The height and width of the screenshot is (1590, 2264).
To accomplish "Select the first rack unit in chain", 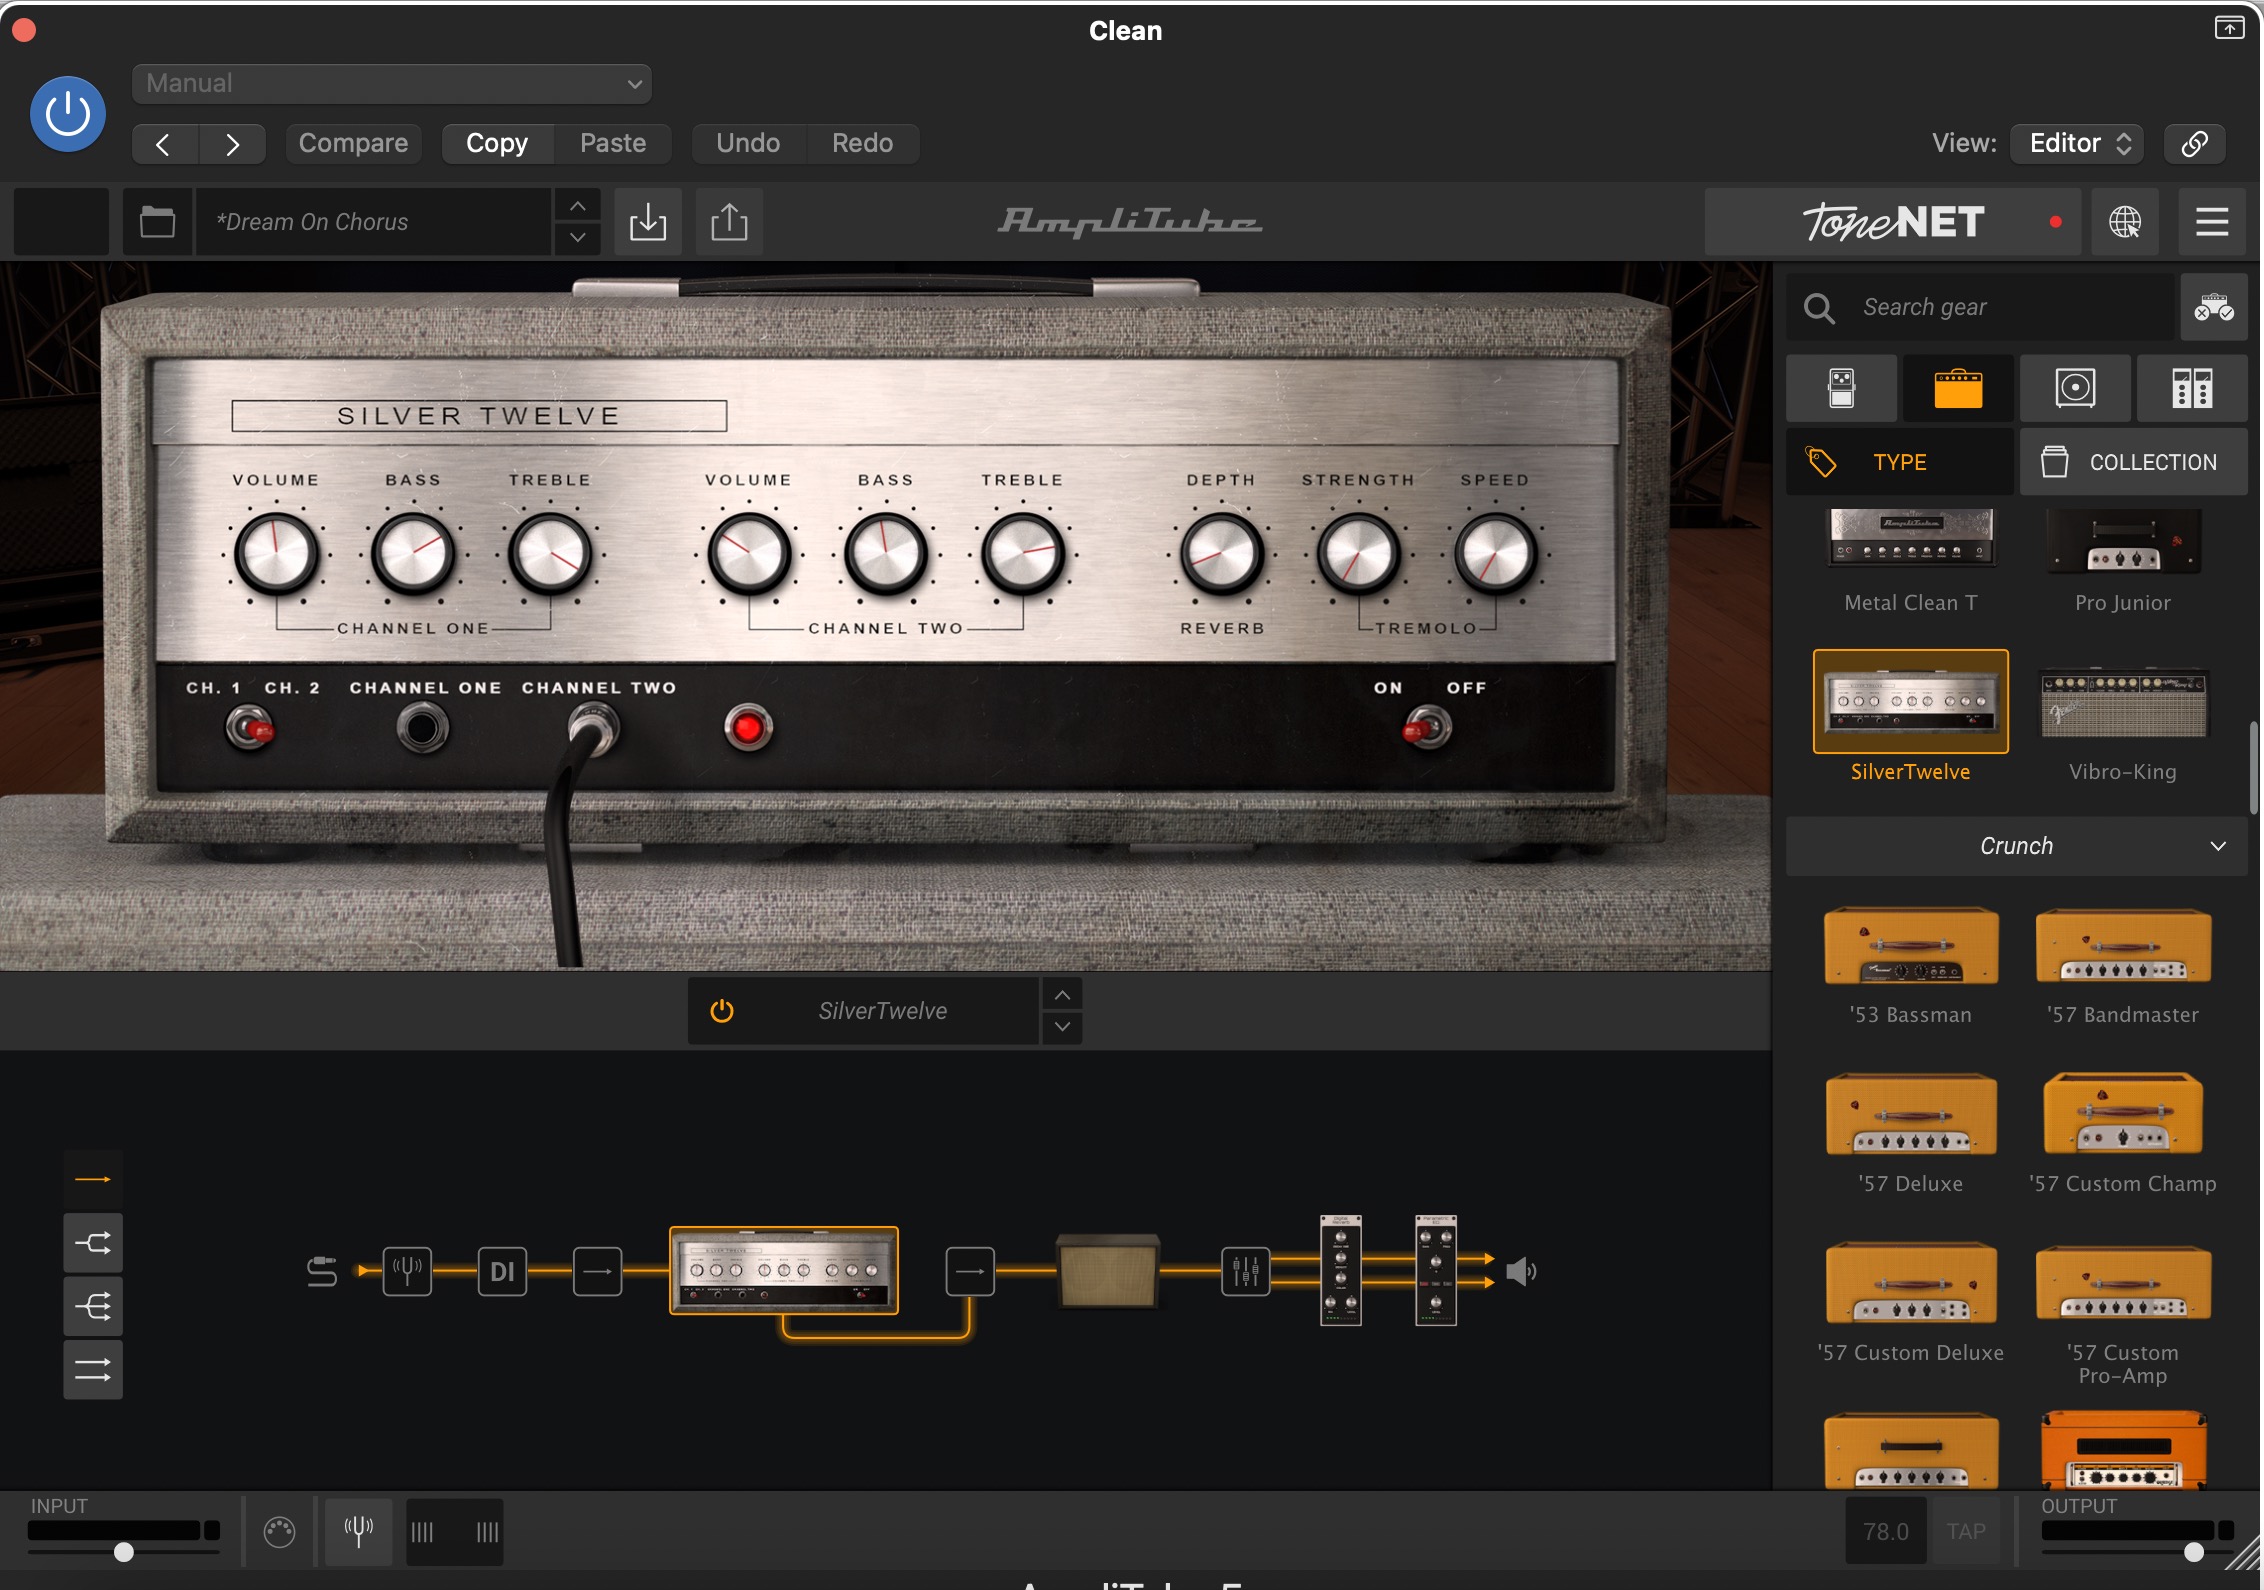I will point(1341,1270).
